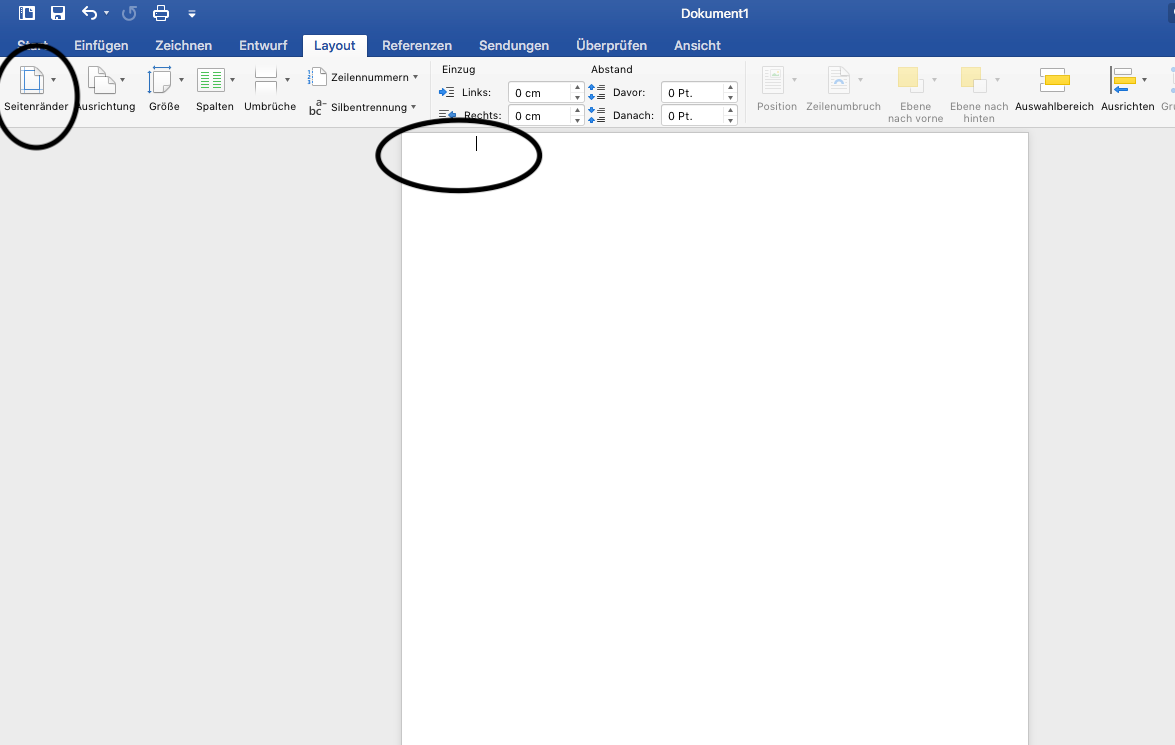Viewport: 1175px width, 745px height.
Task: Click the Spalten columns icon
Action: click(211, 80)
